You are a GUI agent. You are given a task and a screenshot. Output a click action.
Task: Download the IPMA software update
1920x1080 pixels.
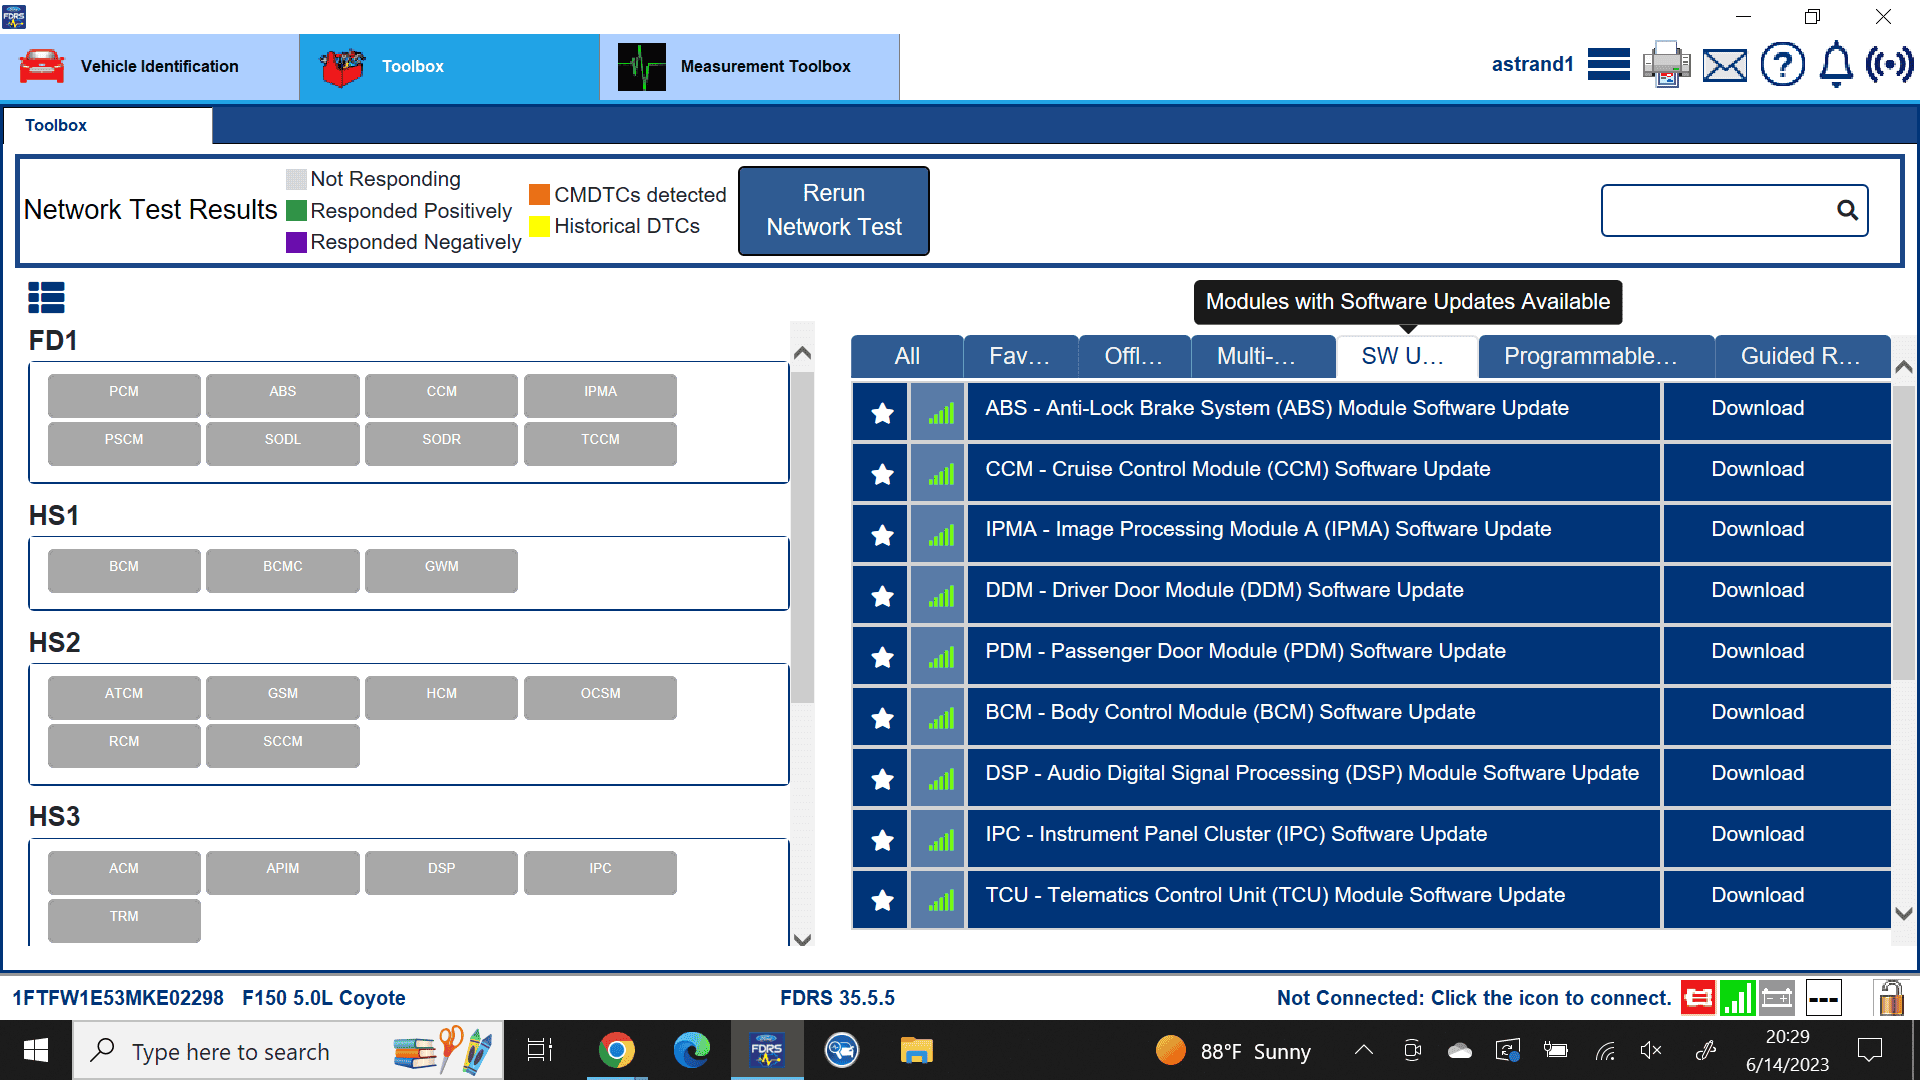point(1757,529)
